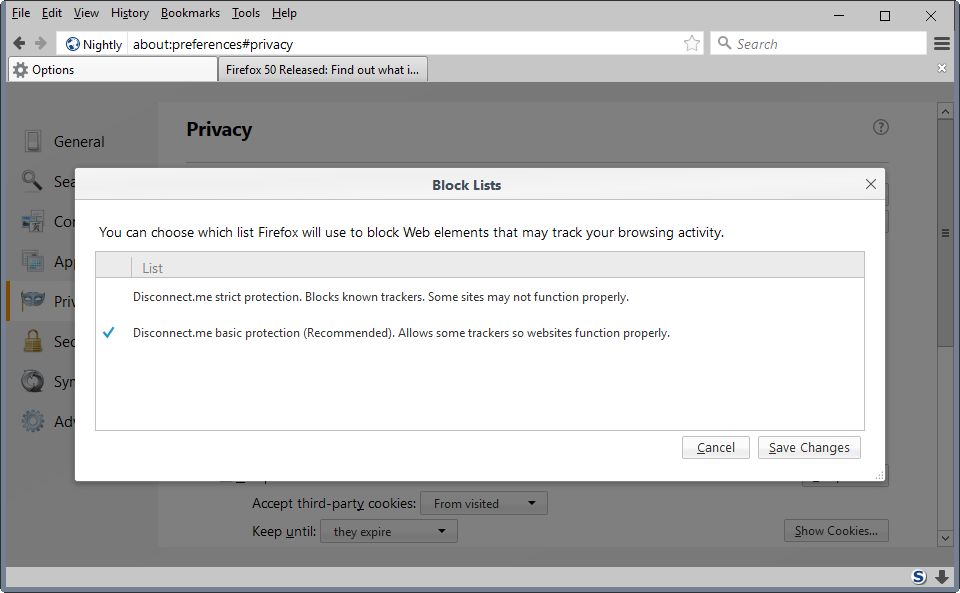Open the History menu

point(129,13)
